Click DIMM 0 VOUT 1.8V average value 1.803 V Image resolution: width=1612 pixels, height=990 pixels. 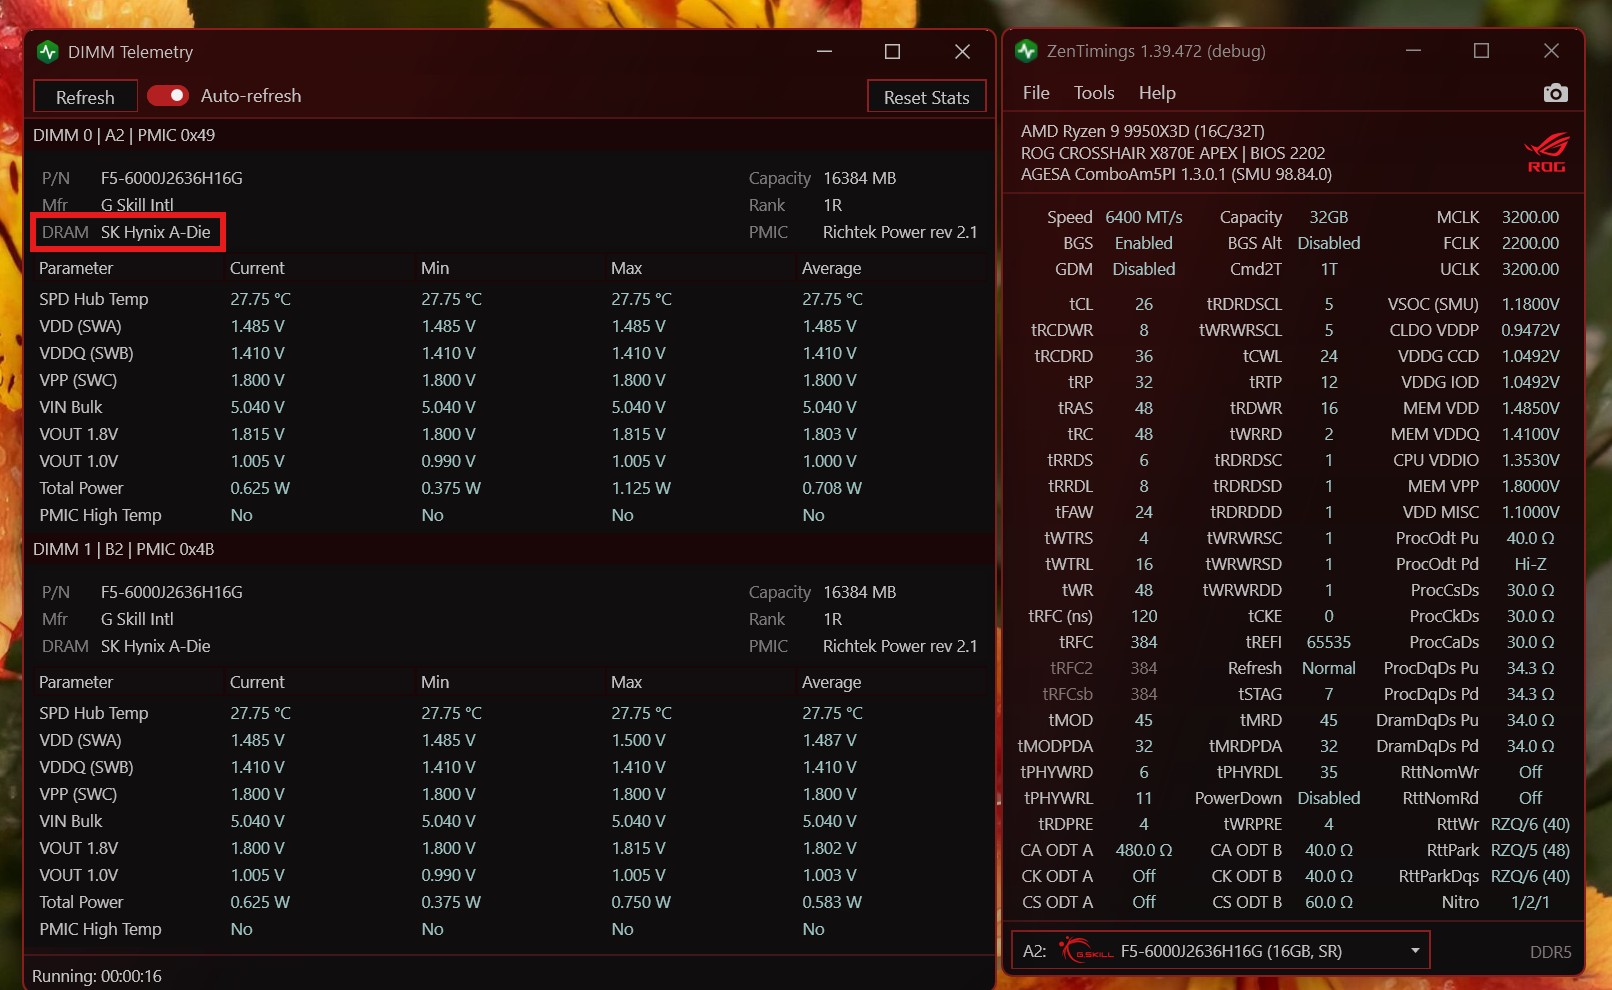[829, 435]
